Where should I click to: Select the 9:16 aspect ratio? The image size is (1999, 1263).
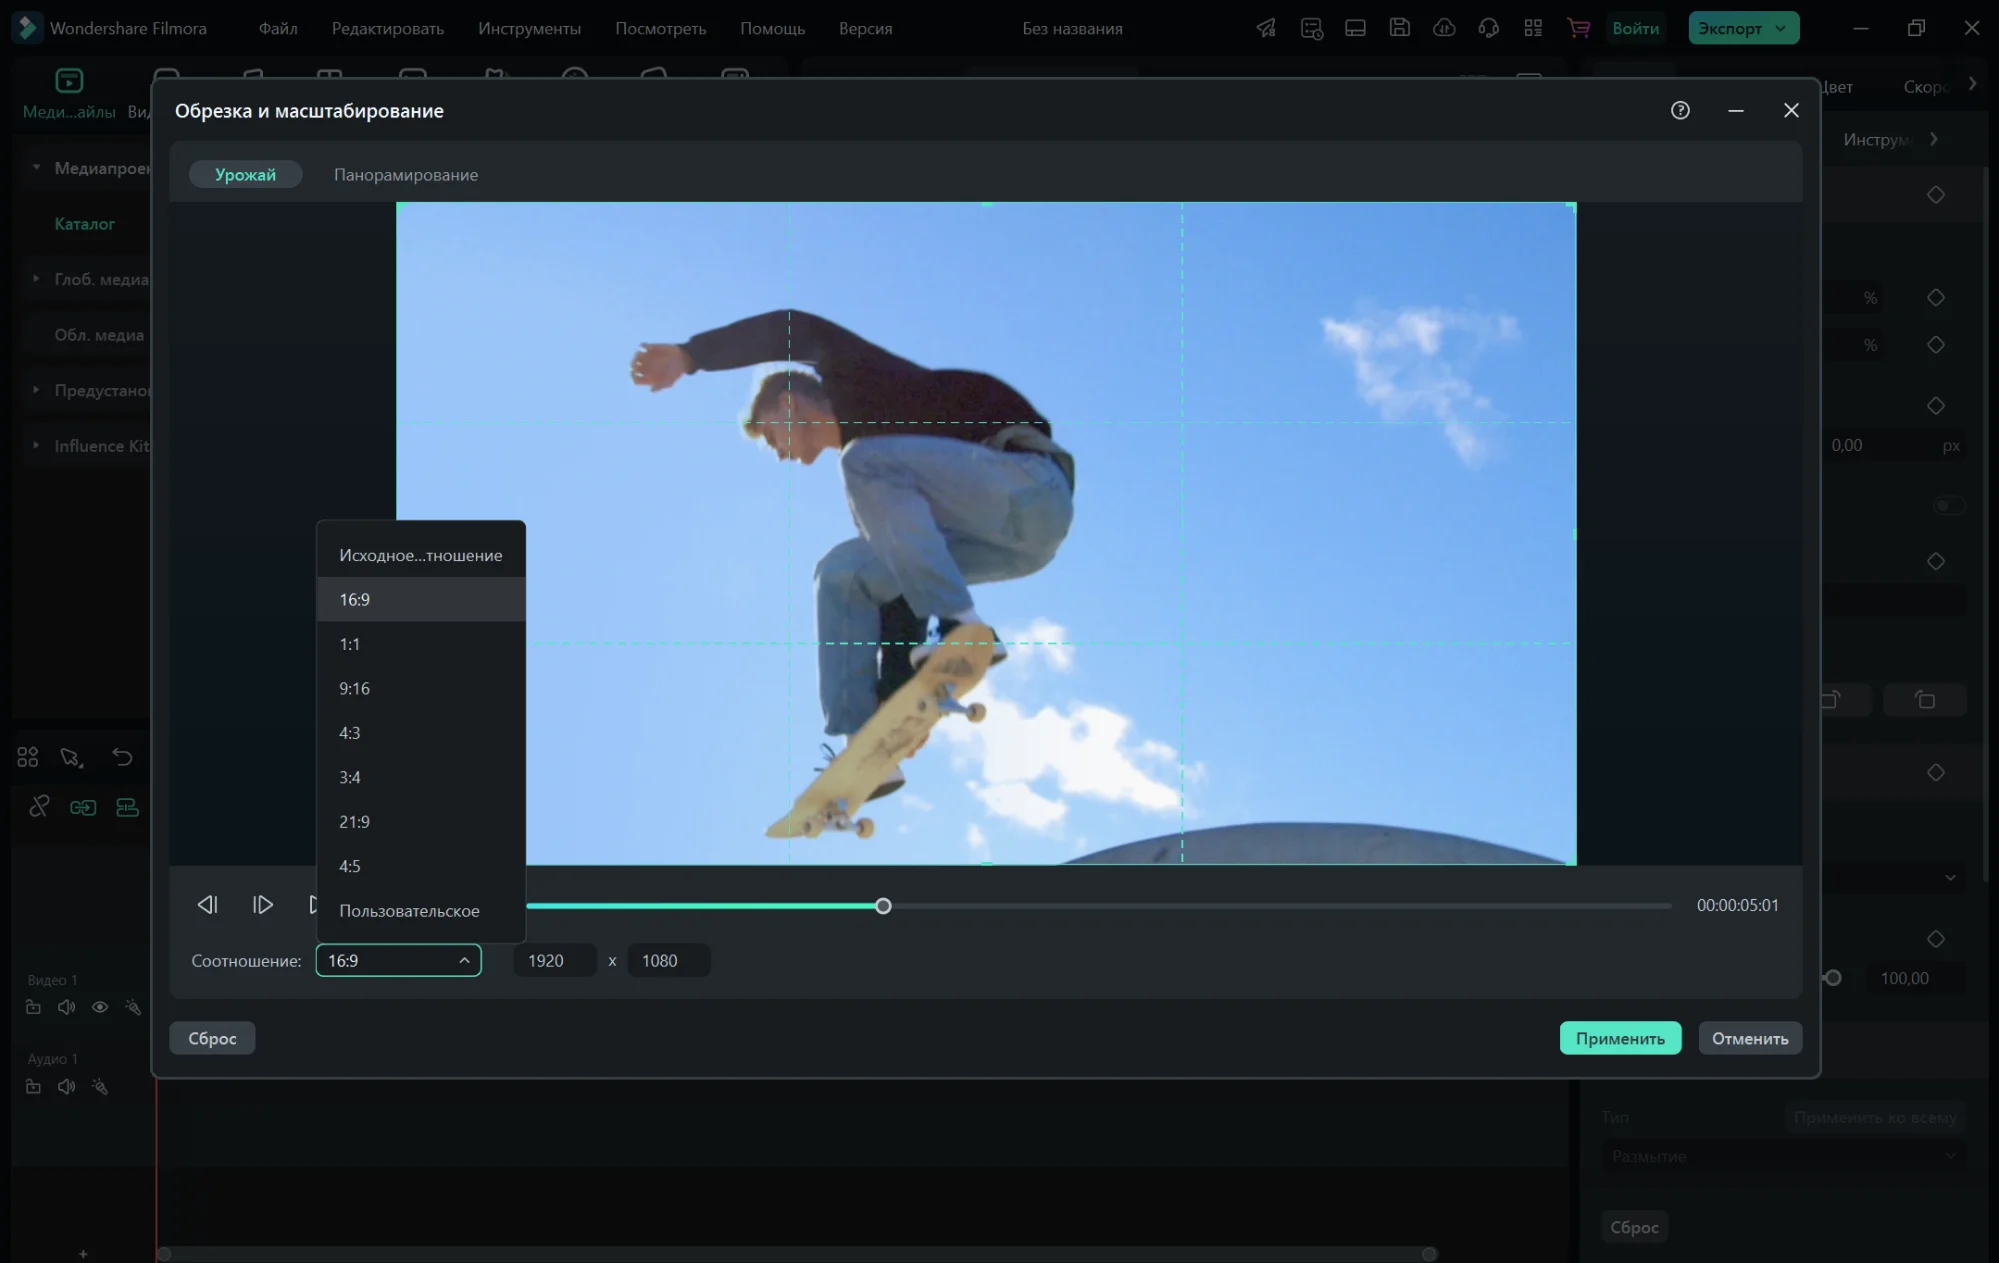pos(421,688)
